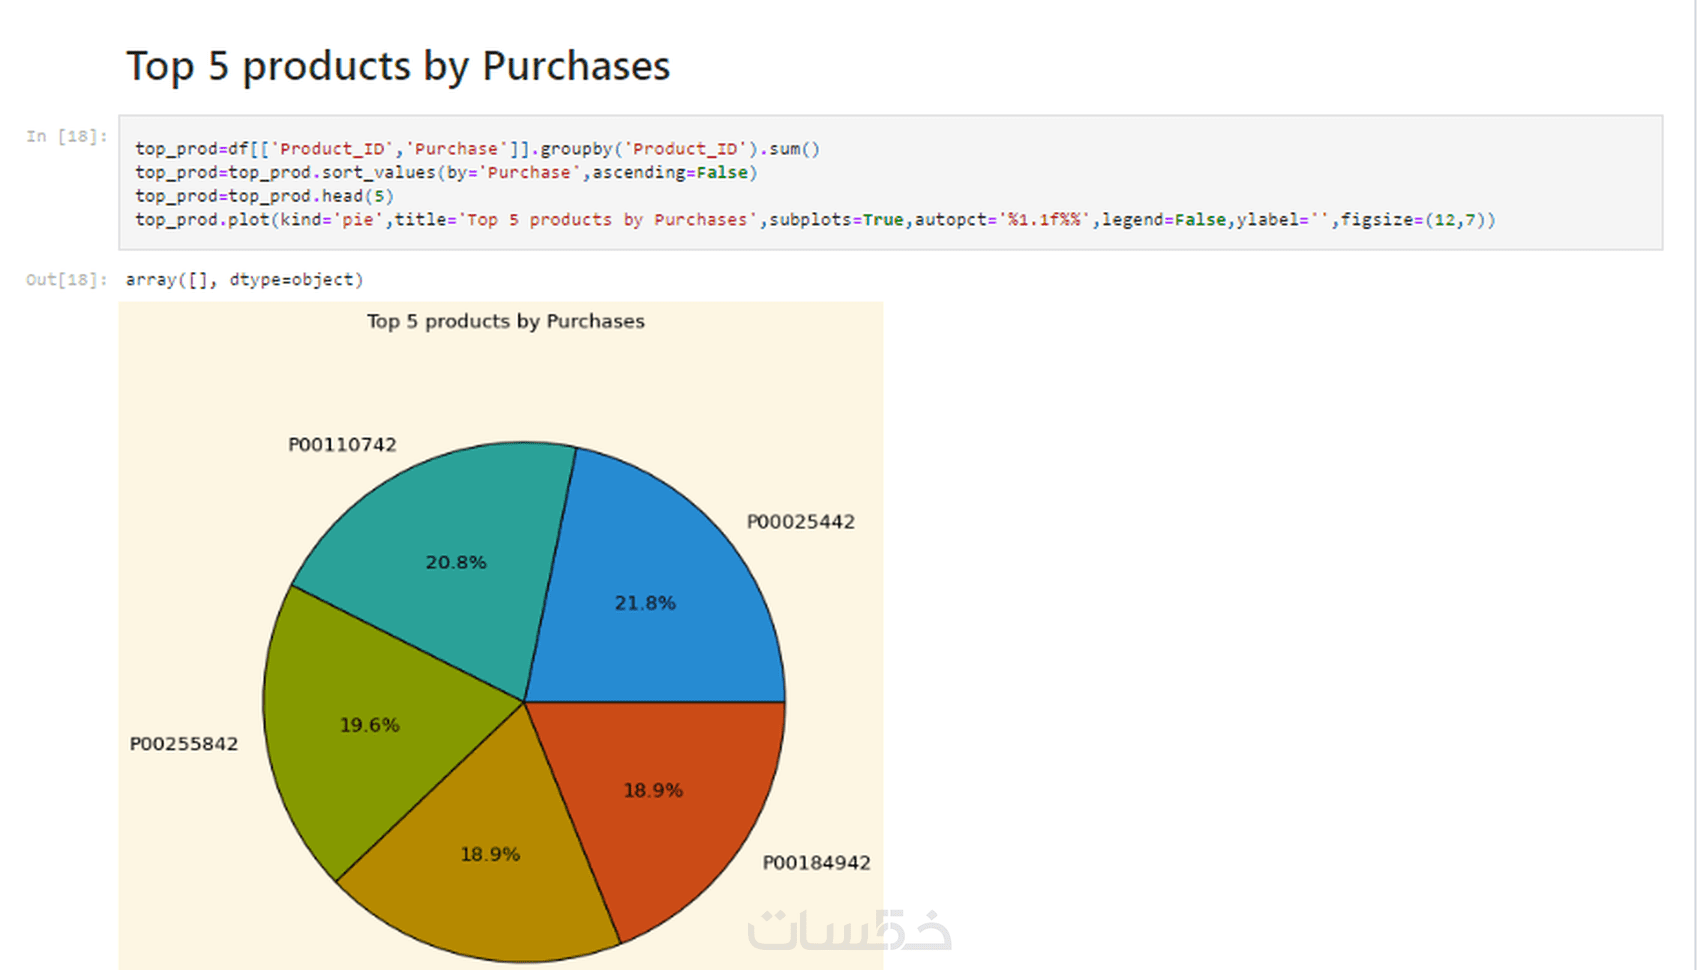Click the P00255842 pie label
Screen dimensions: 1700x970
pos(184,744)
